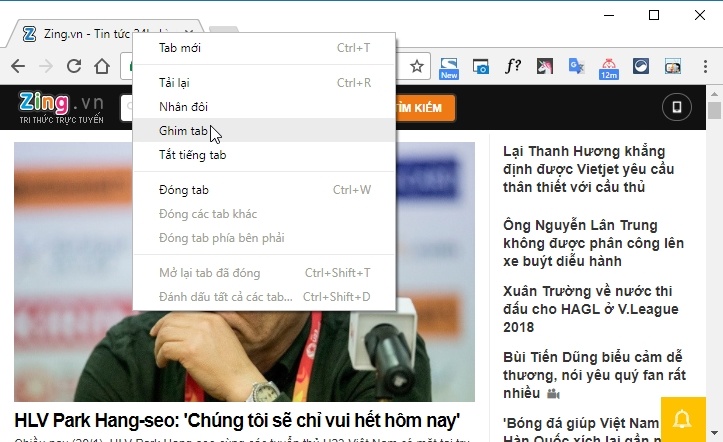Viewport: 723px width, 442px height.
Task: Click the page scrollbar down arrow
Action: pyautogui.click(x=714, y=433)
